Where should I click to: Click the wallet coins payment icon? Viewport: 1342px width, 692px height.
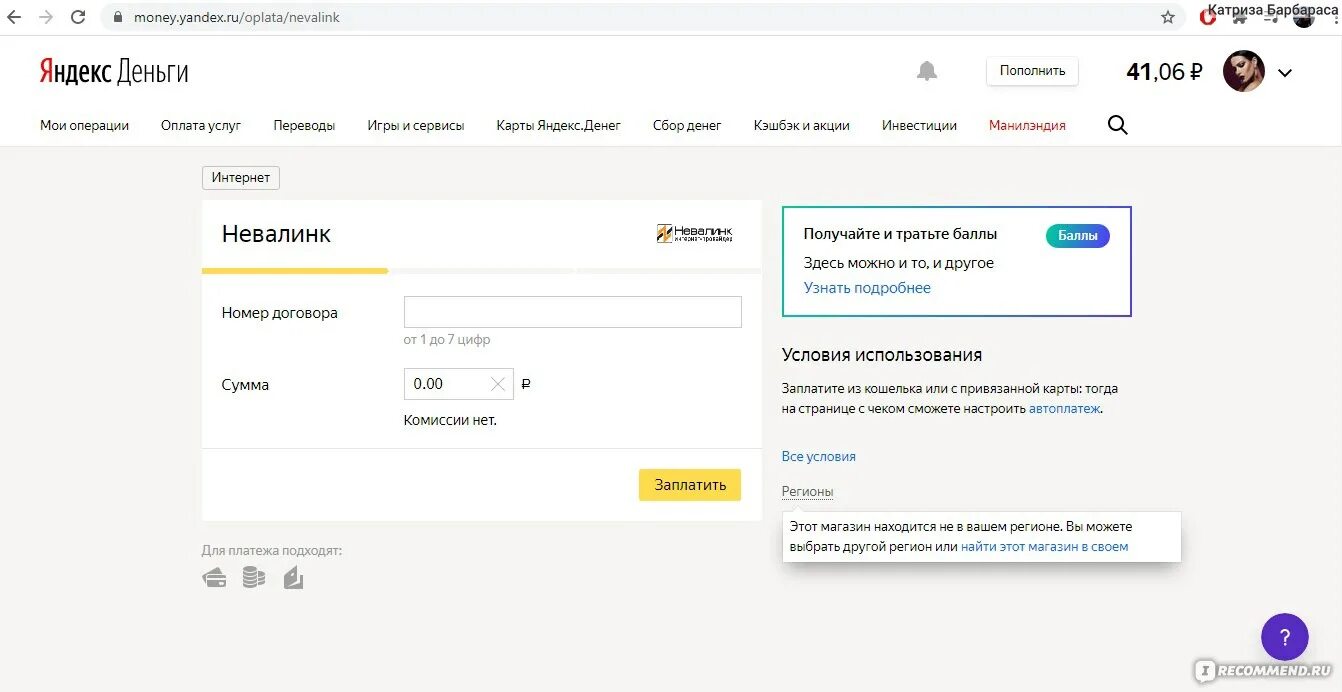tap(254, 577)
